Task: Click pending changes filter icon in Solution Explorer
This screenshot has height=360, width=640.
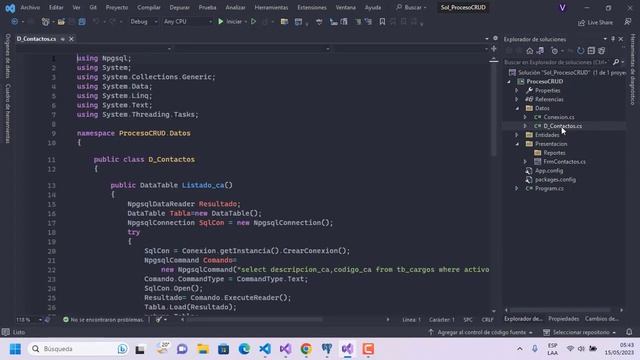Action: point(554,51)
